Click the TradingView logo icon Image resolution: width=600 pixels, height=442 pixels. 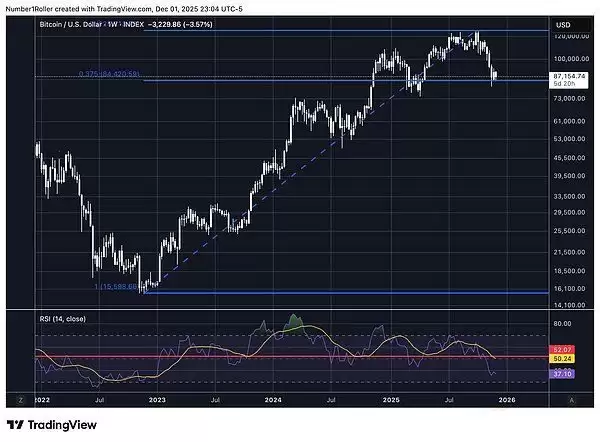coord(16,424)
